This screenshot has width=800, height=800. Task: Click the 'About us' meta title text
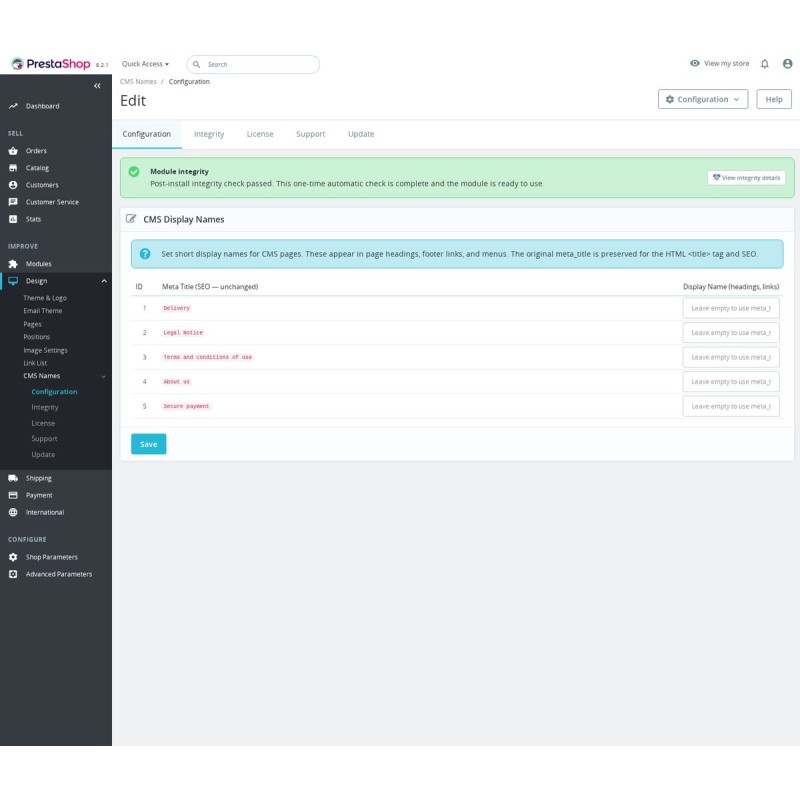[177, 382]
